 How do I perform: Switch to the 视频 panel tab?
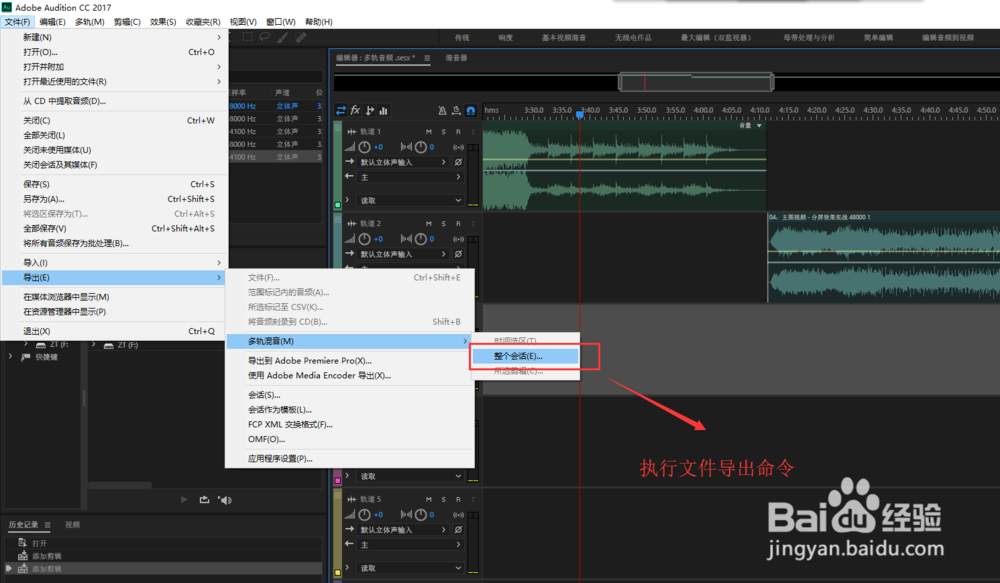pos(72,525)
